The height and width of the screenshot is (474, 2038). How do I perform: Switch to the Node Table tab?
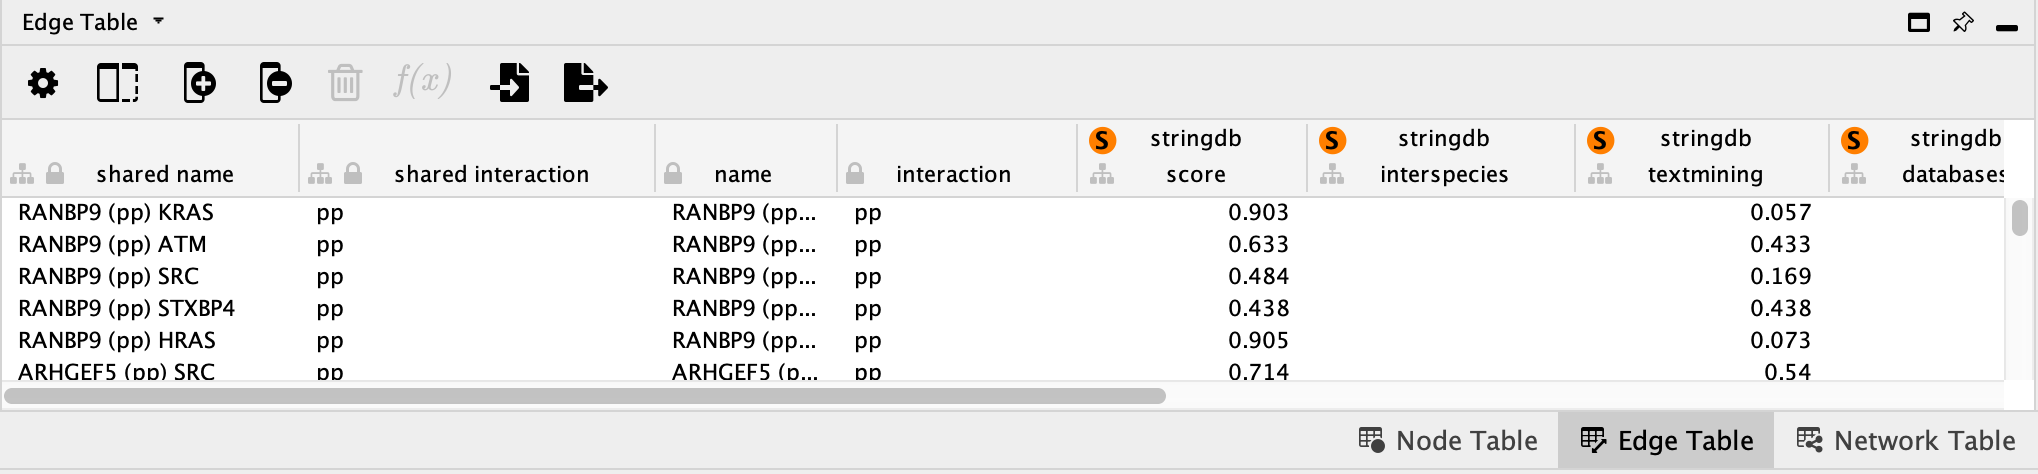point(1448,440)
